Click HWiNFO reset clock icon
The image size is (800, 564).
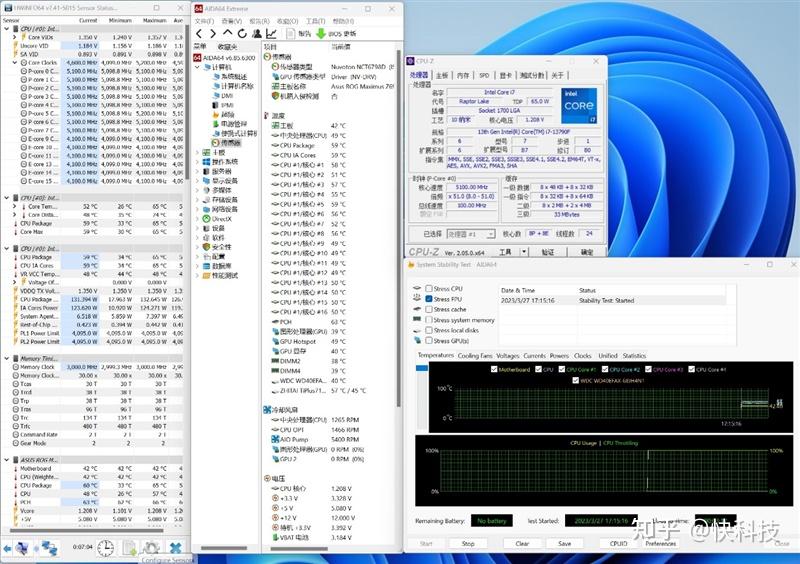[x=106, y=548]
